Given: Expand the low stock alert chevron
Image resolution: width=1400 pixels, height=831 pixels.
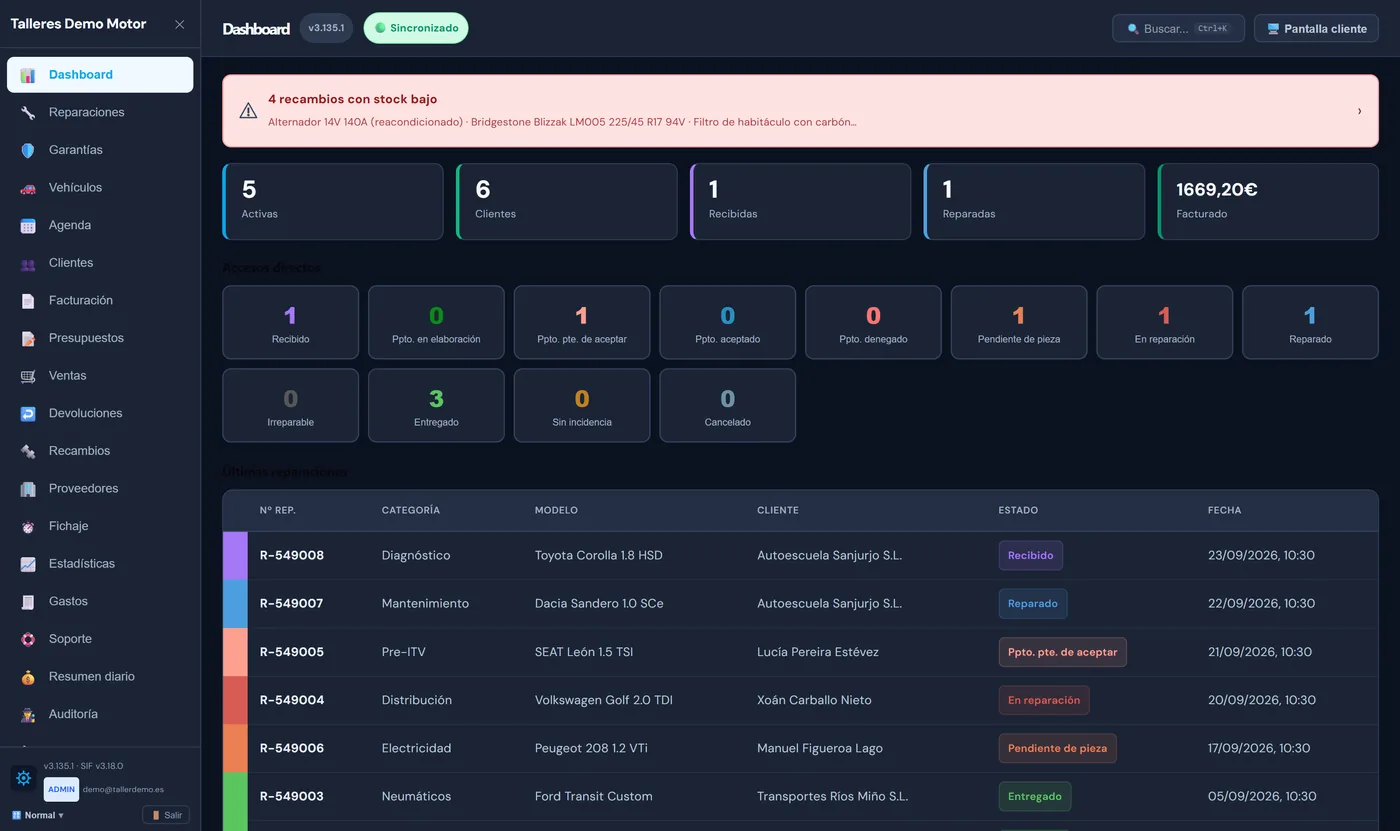Looking at the screenshot, I should point(1359,111).
